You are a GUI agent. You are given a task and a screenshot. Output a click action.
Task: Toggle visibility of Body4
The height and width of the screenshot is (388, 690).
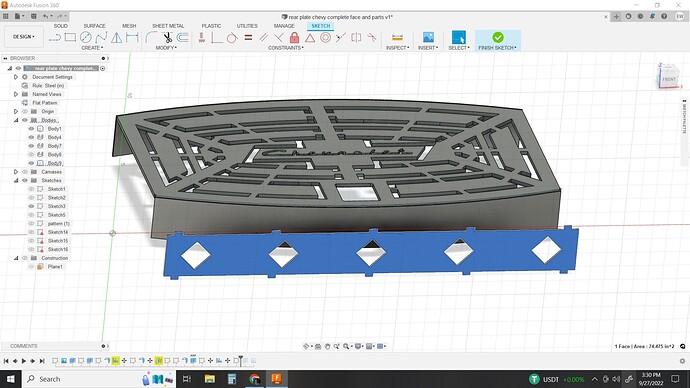pyautogui.click(x=31, y=137)
